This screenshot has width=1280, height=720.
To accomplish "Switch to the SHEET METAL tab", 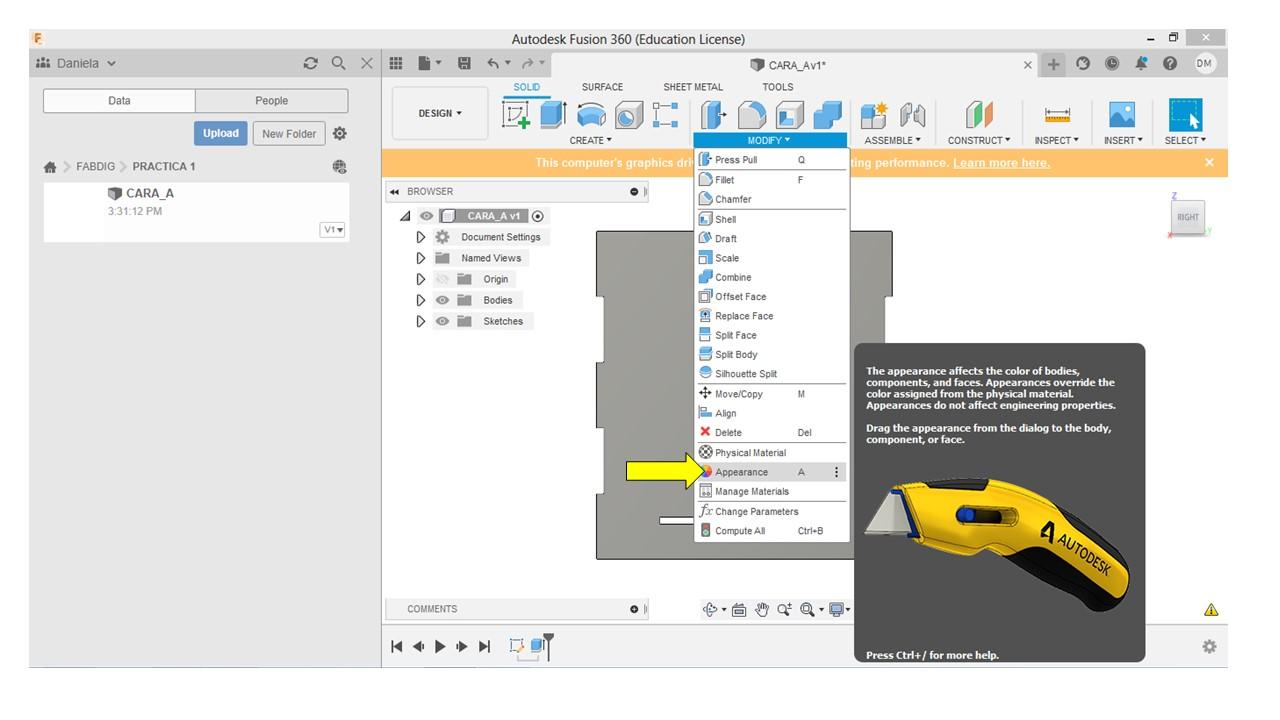I will (693, 87).
